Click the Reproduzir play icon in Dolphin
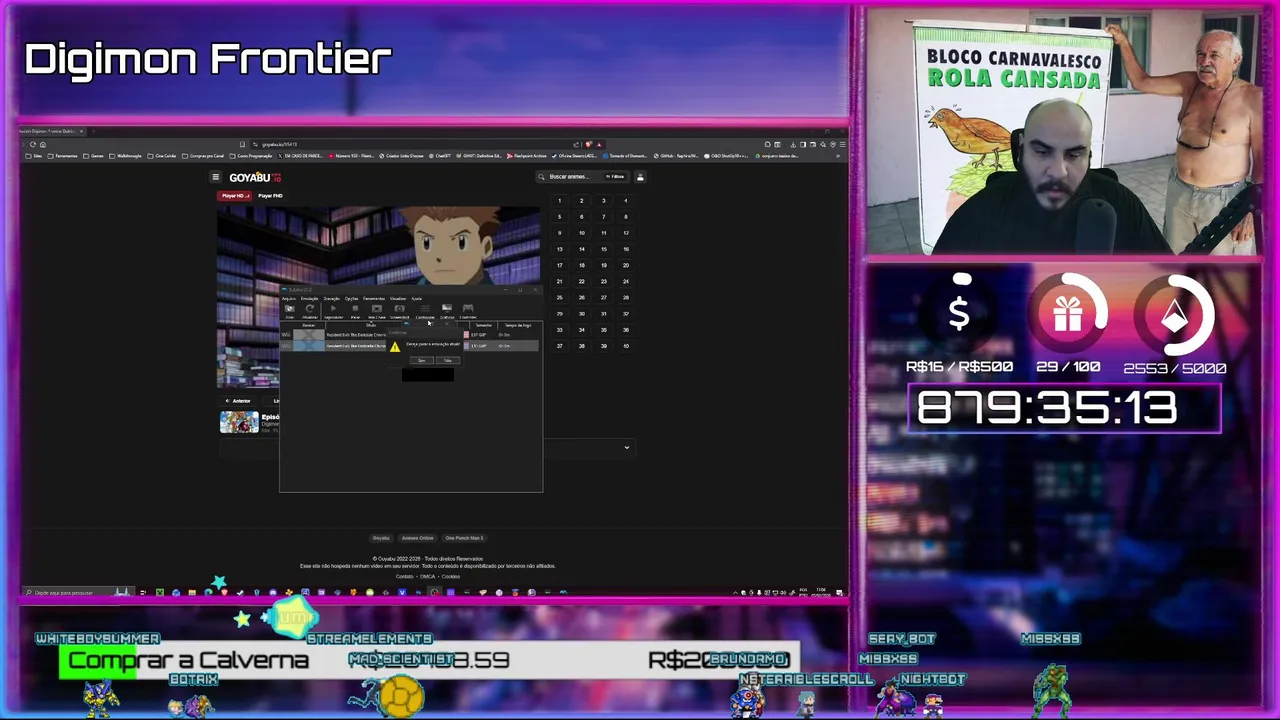Viewport: 1280px width, 720px height. tap(333, 311)
